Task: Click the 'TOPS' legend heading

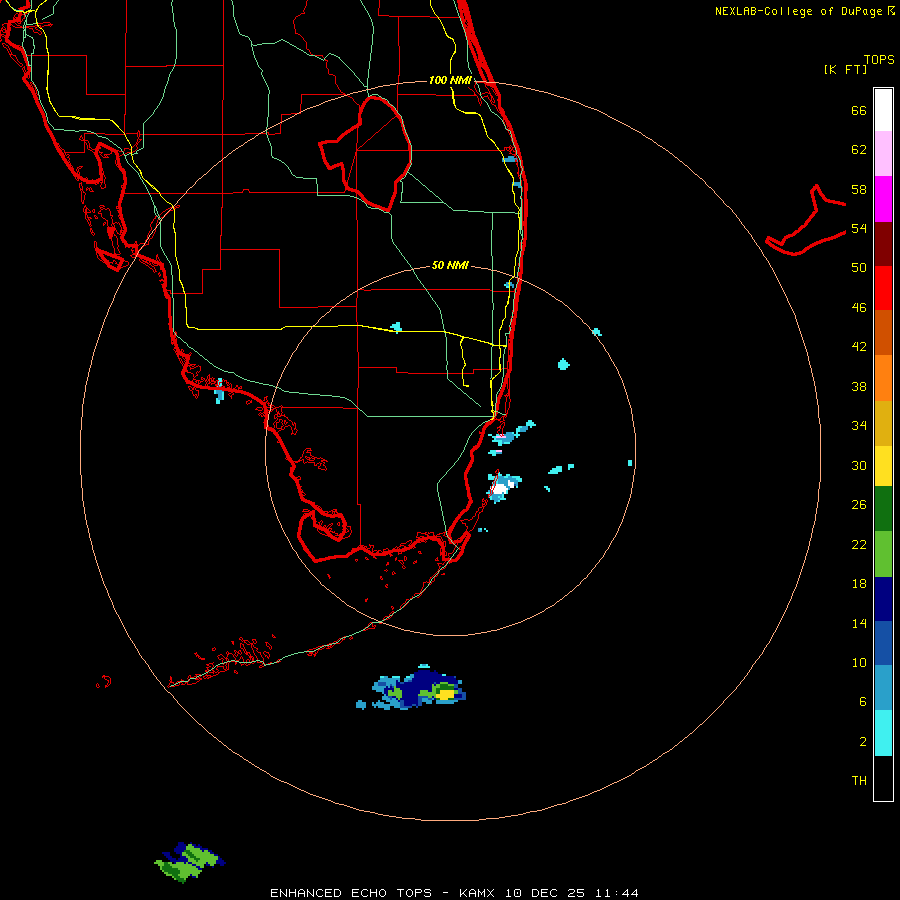Action: [879, 59]
